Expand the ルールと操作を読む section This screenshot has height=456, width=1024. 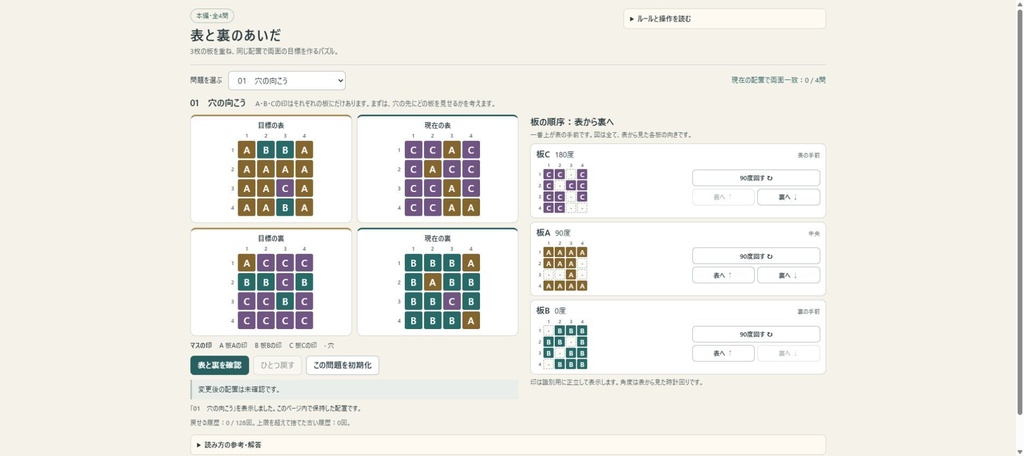[x=724, y=19]
